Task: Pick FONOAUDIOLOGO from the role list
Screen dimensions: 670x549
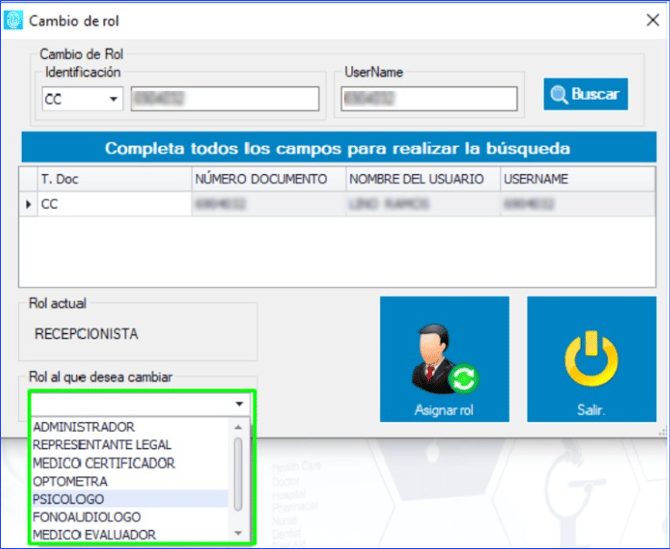Action: (87, 517)
